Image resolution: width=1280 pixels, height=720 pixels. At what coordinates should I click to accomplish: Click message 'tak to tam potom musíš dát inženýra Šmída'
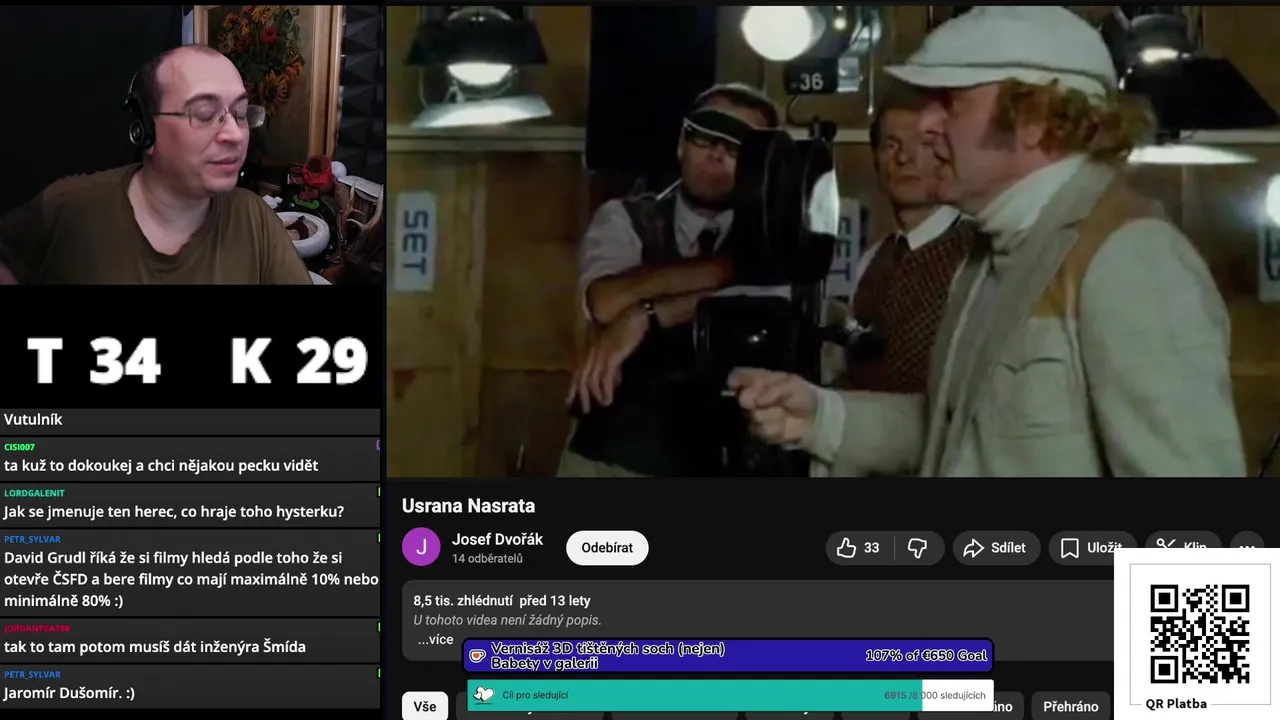[155, 647]
